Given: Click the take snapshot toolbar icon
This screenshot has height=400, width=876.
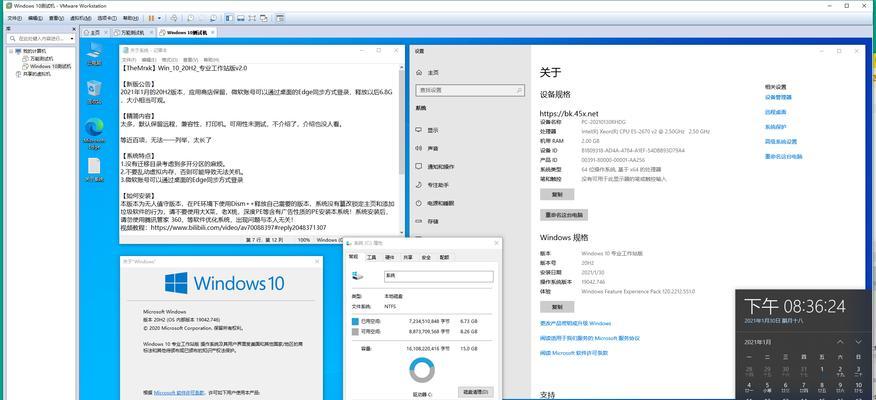Looking at the screenshot, I should point(192,18).
